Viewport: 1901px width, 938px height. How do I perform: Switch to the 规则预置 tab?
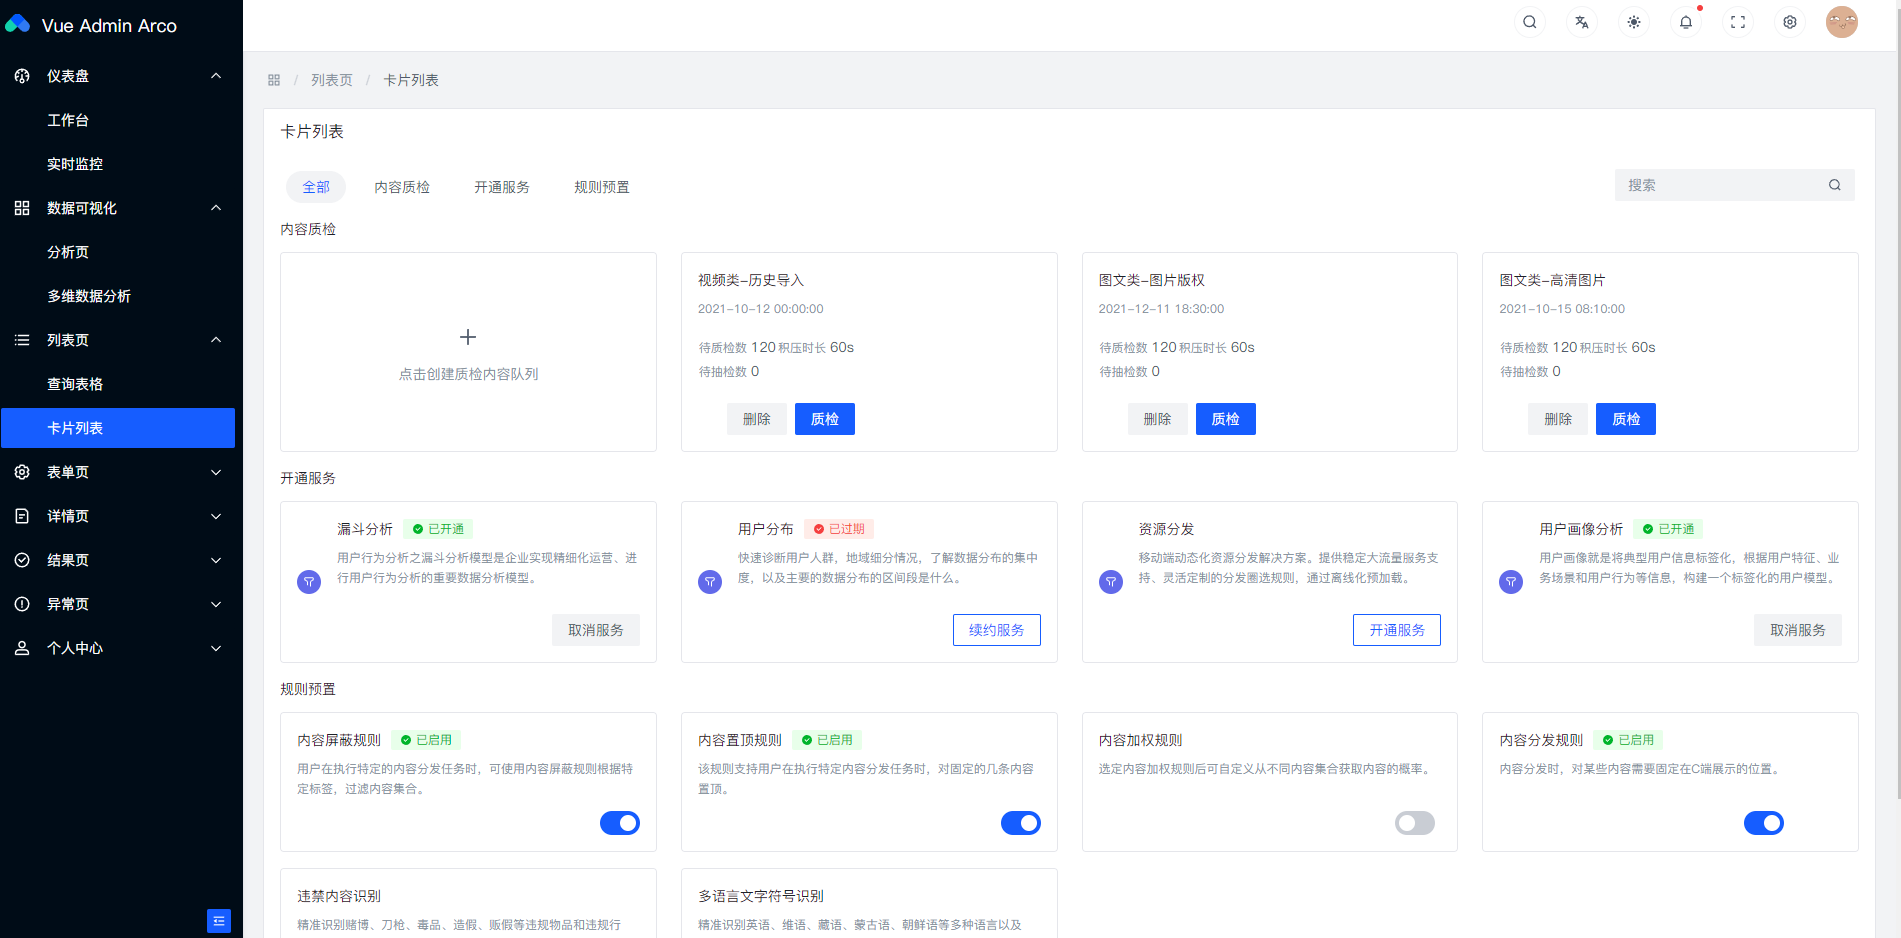click(x=602, y=187)
